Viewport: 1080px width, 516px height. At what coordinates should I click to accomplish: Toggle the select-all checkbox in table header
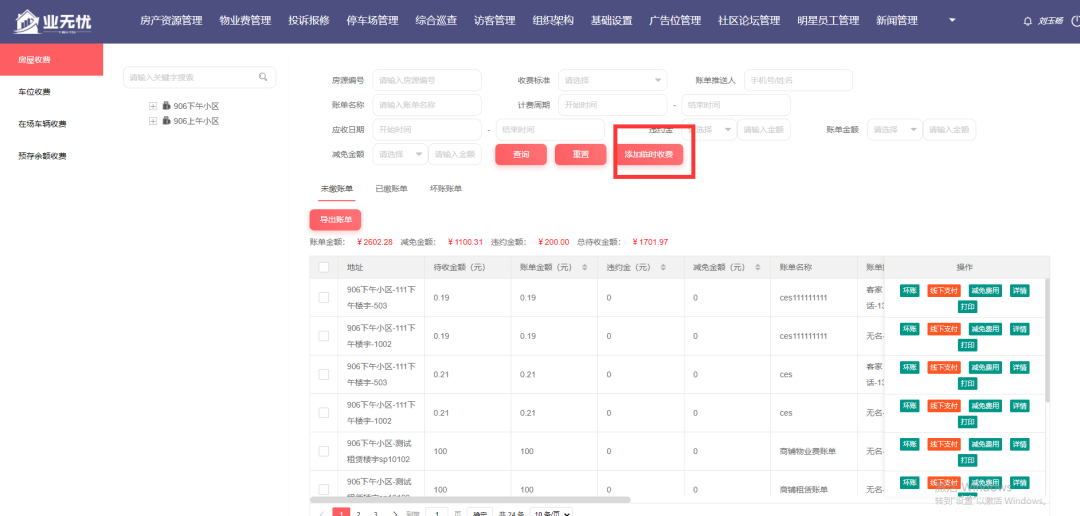(324, 267)
